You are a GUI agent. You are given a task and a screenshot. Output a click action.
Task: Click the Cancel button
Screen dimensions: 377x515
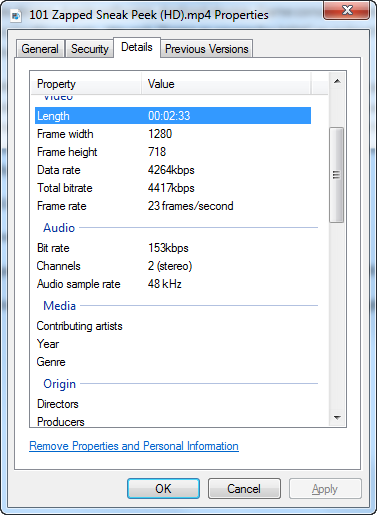(x=244, y=489)
